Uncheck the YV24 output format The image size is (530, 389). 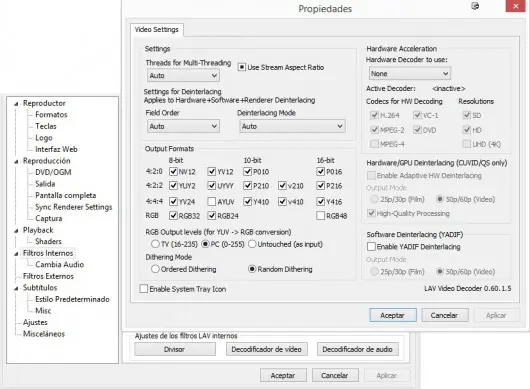(173, 201)
